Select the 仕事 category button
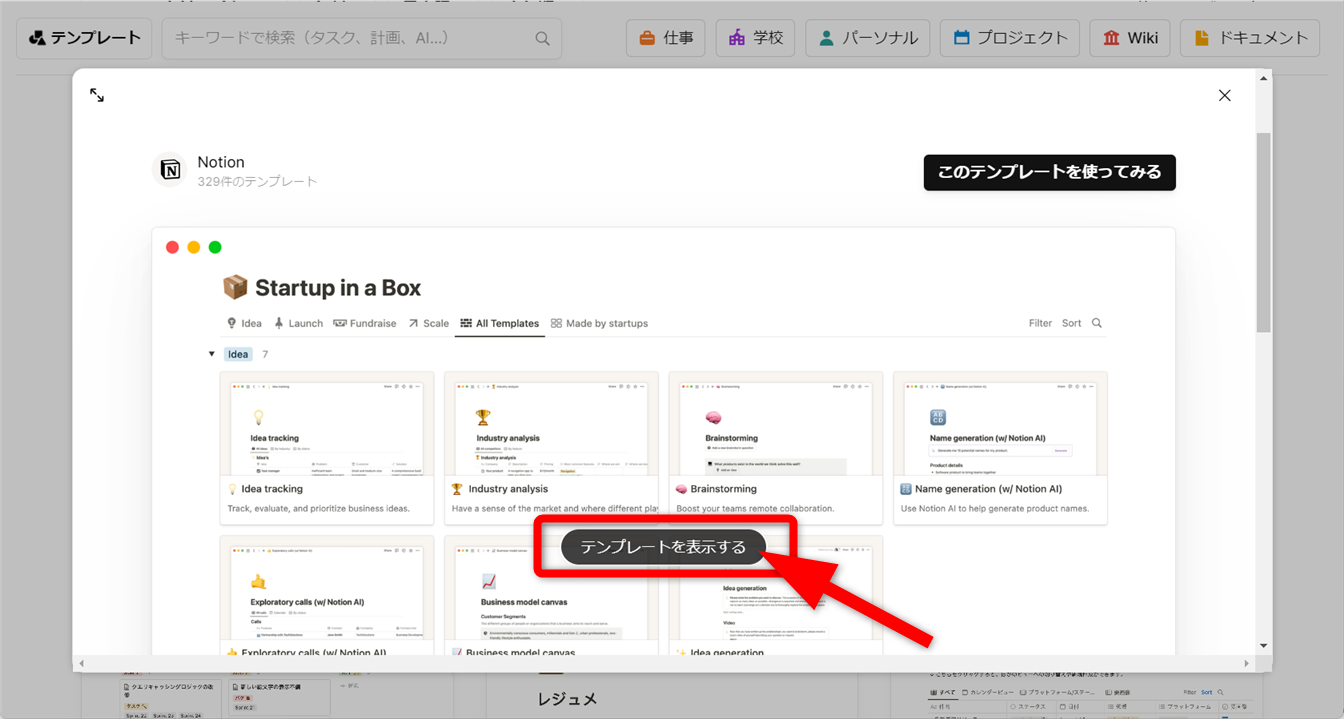The height and width of the screenshot is (719, 1344). [666, 38]
